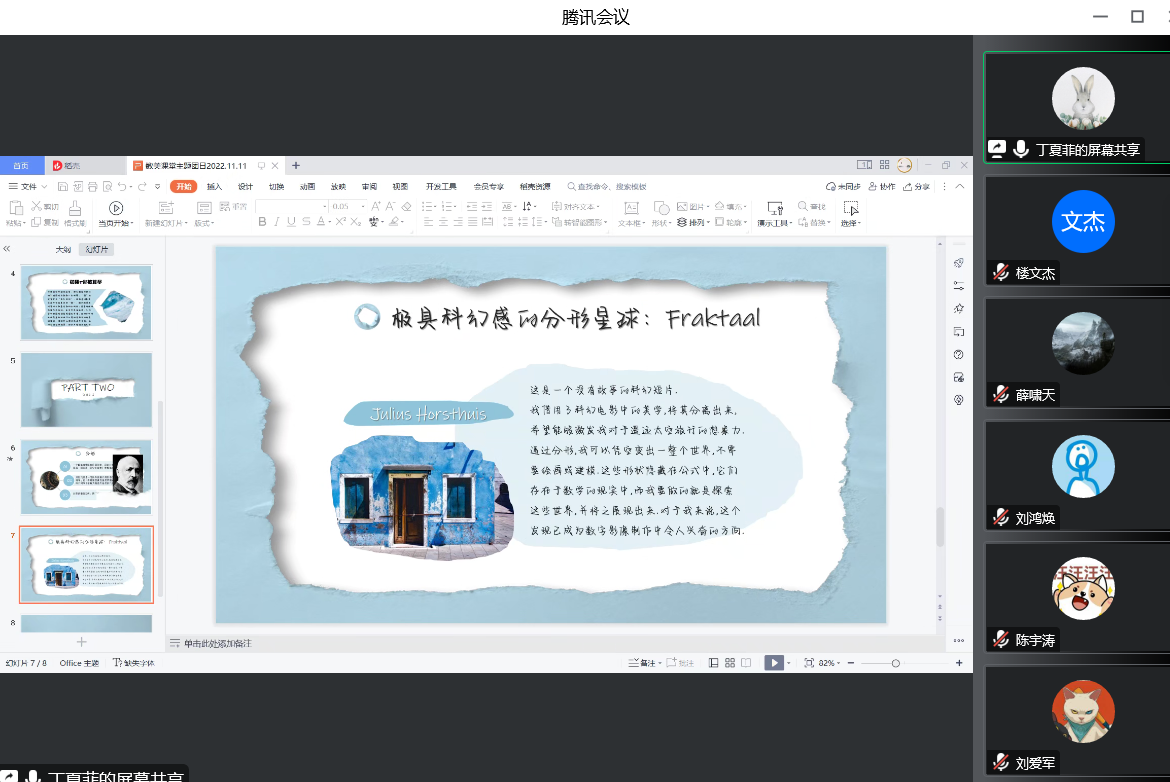This screenshot has width=1170, height=782.
Task: Adjust the zoom slider handle in status bar
Action: [x=895, y=663]
